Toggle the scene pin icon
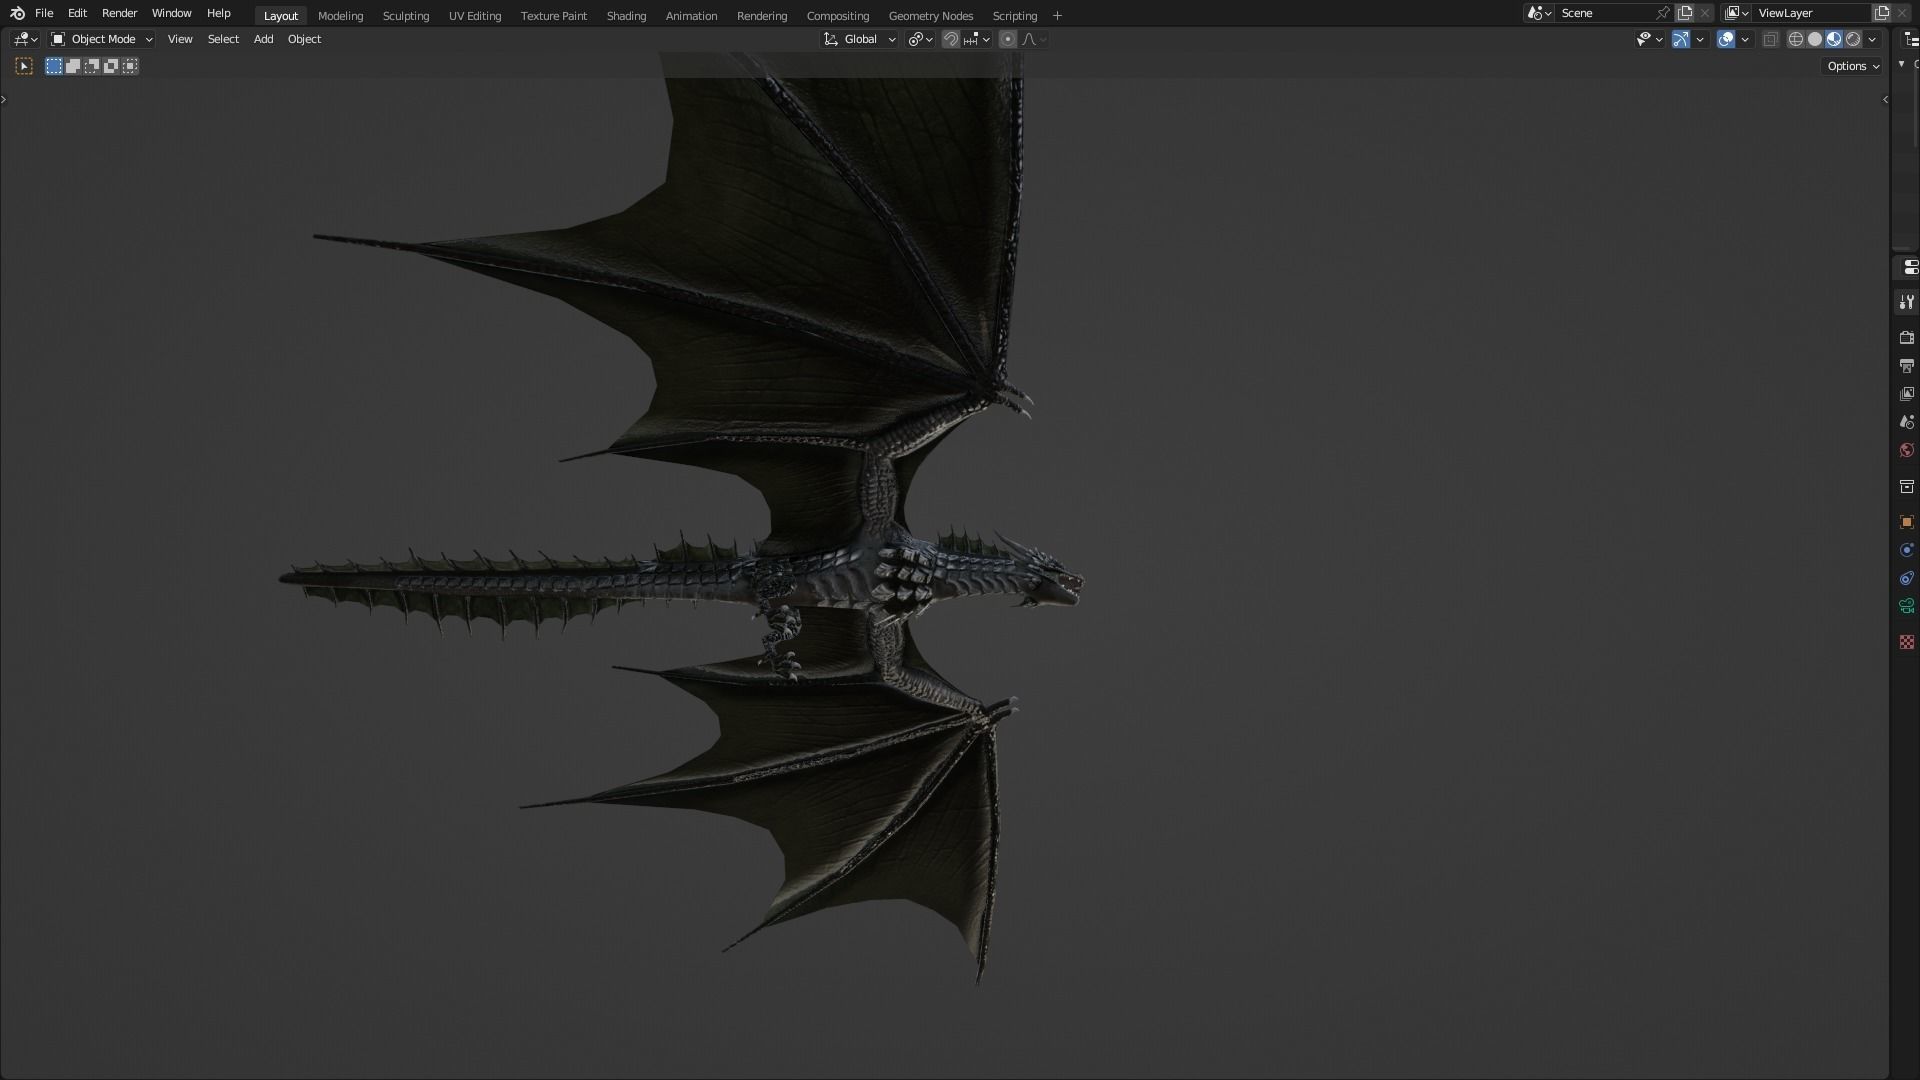The image size is (1920, 1080). (x=1663, y=13)
